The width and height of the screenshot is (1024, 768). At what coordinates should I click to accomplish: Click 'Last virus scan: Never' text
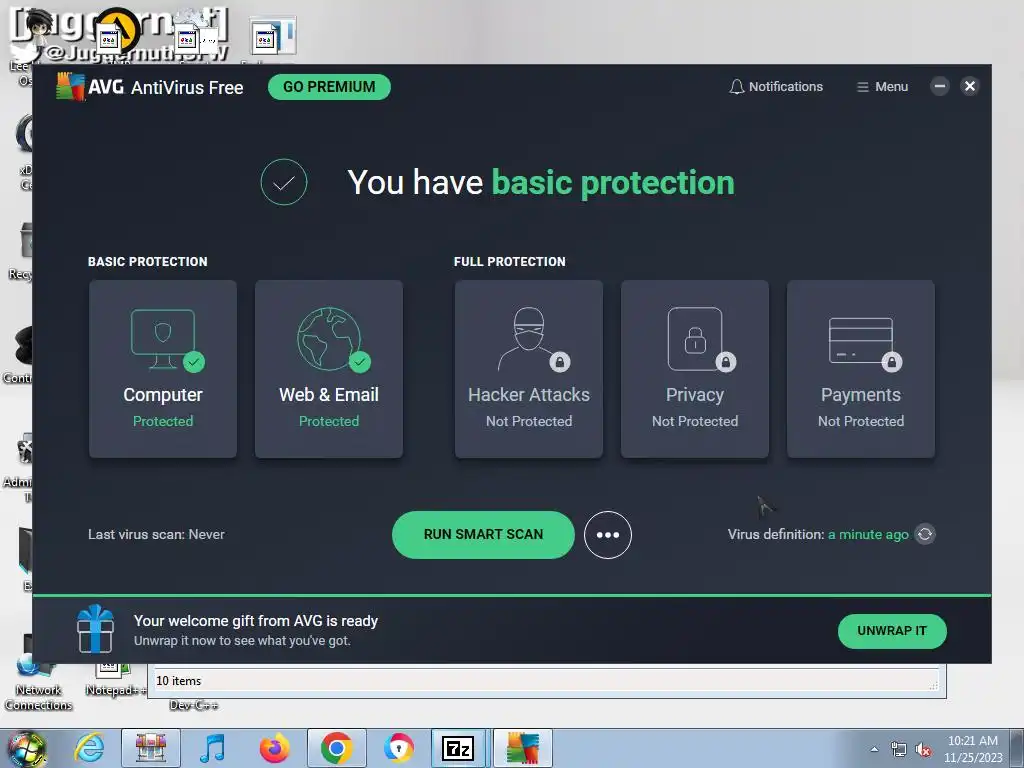pyautogui.click(x=156, y=534)
